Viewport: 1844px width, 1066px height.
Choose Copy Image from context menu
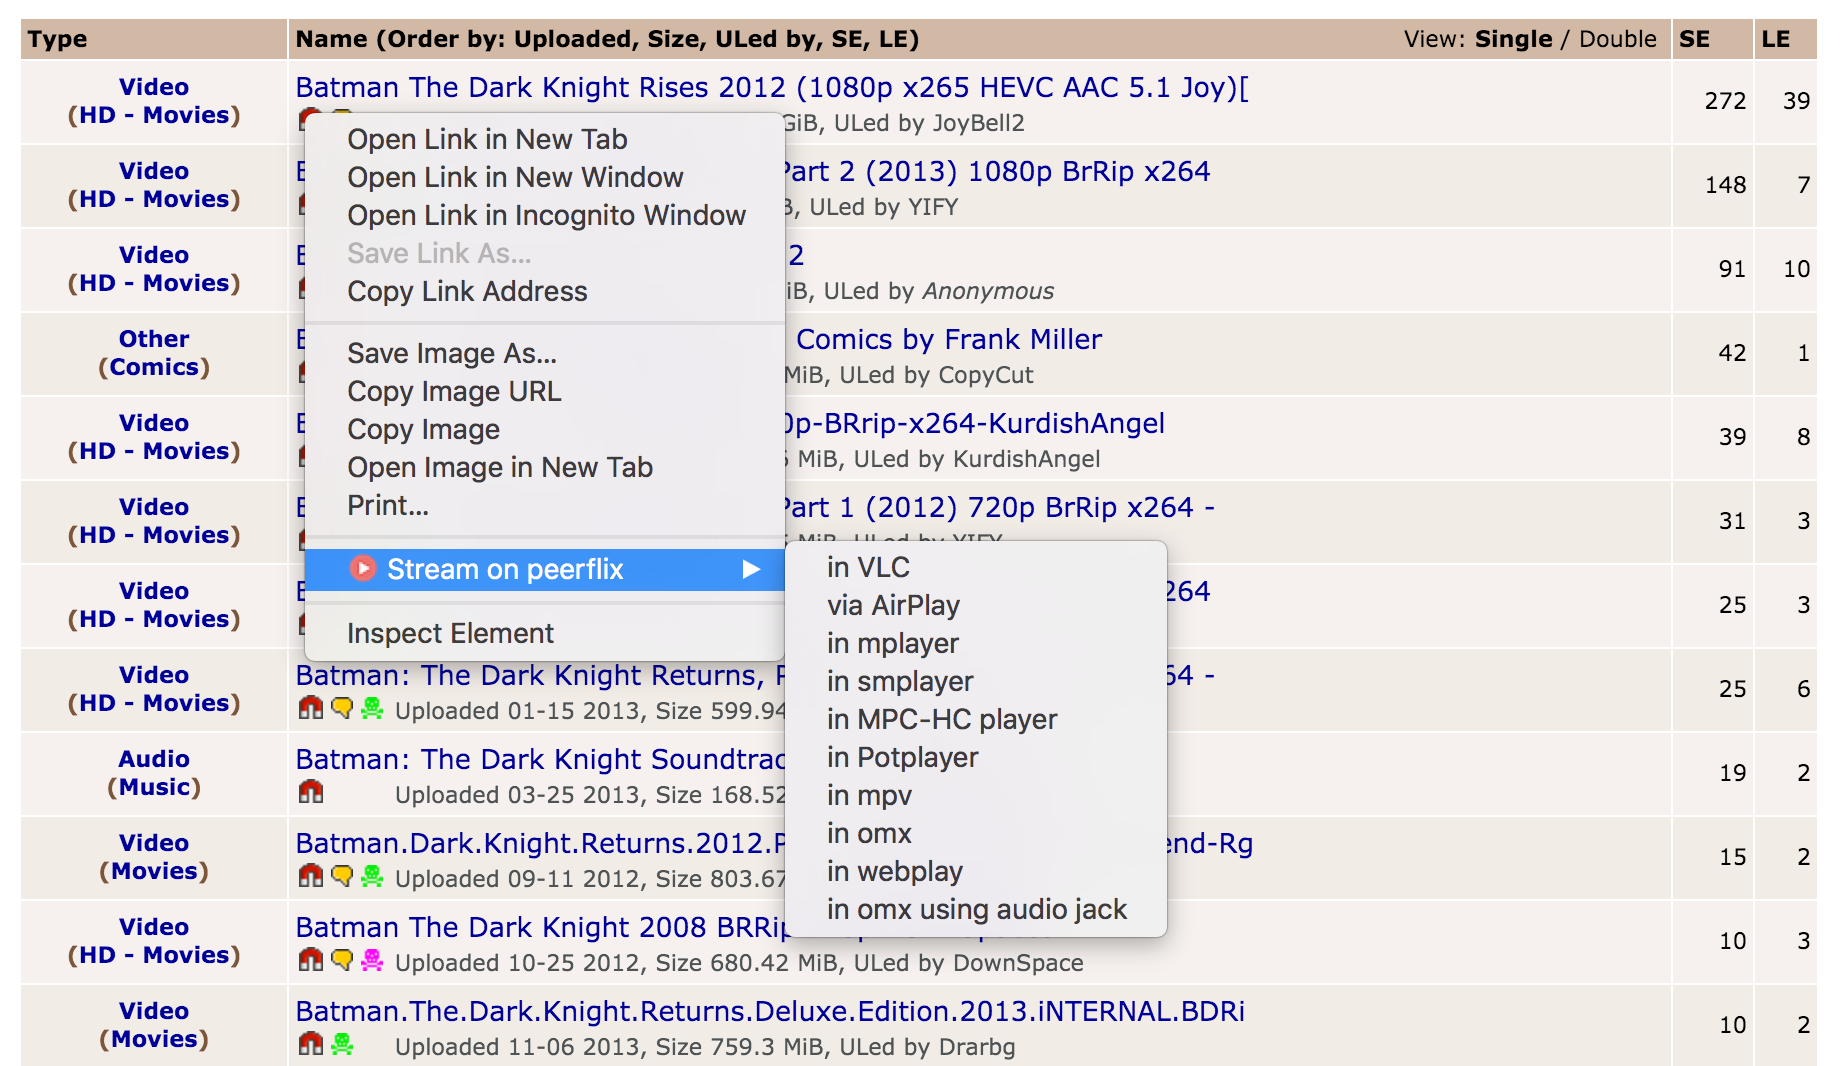[545, 429]
